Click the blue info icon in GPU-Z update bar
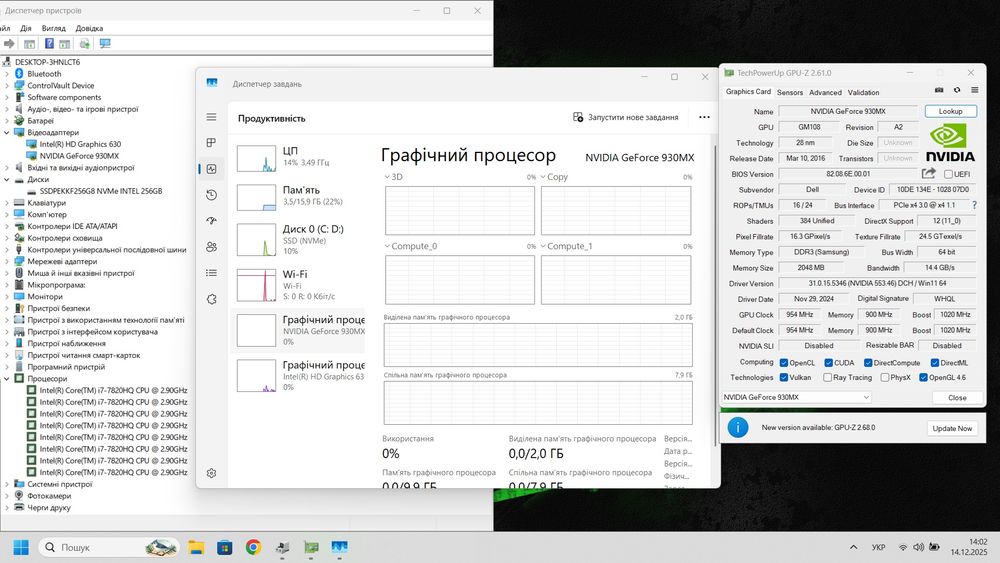 tap(738, 427)
